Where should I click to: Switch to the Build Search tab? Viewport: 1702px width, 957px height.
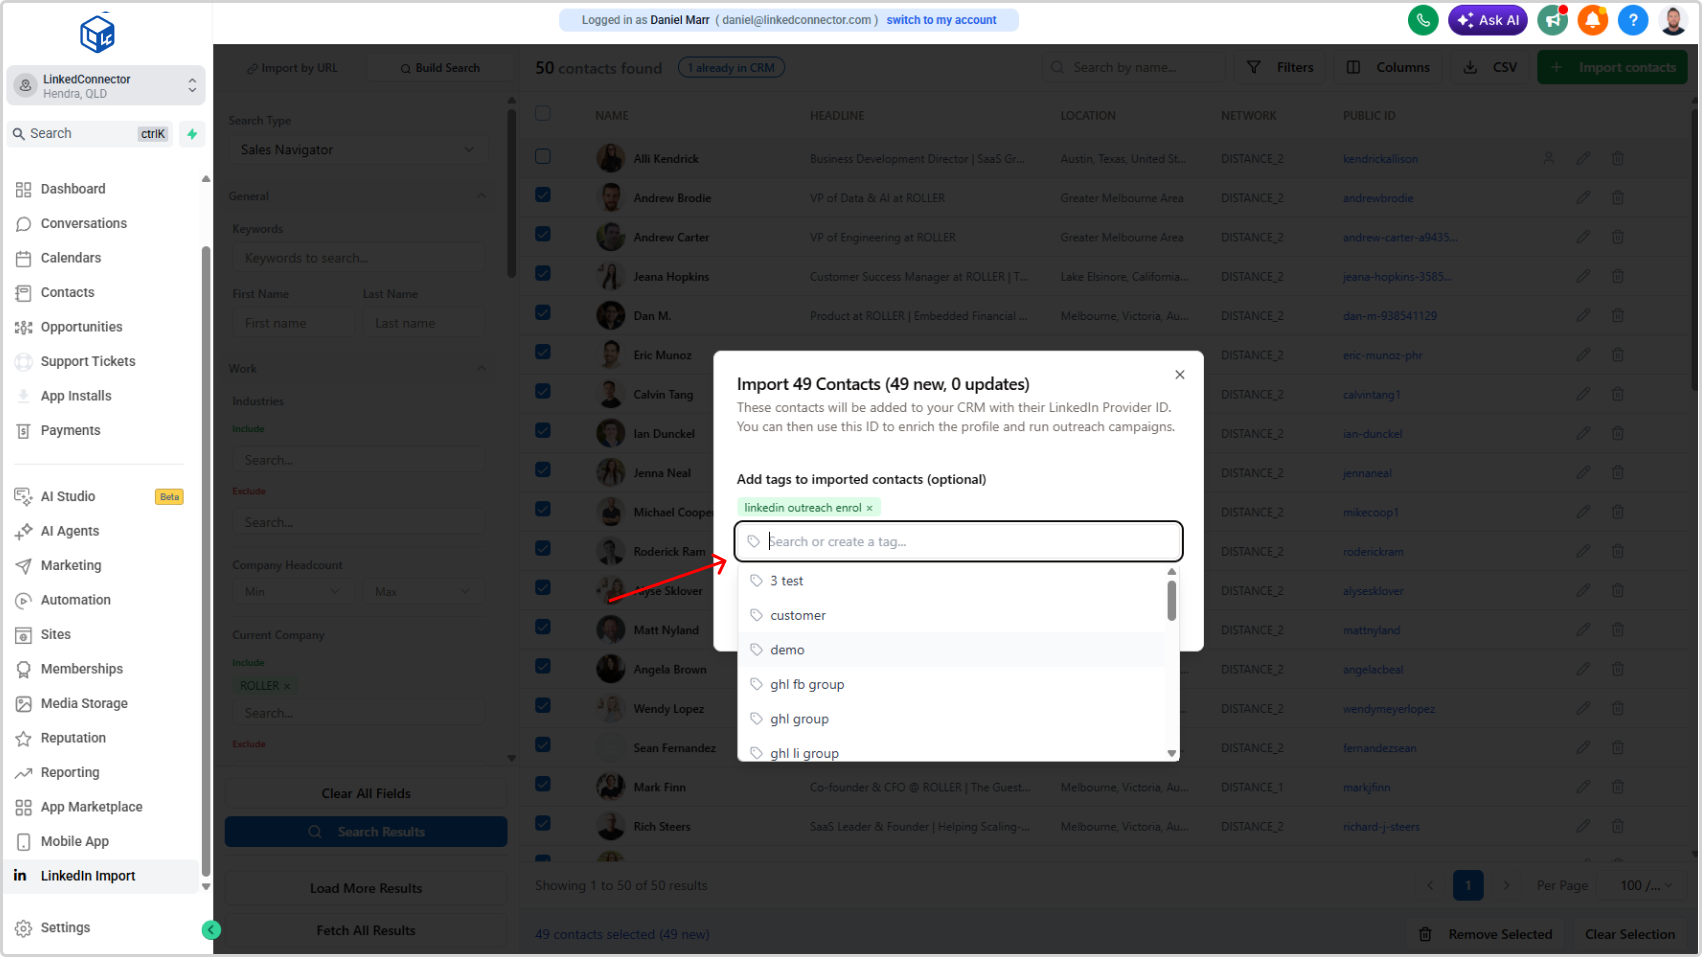click(440, 68)
